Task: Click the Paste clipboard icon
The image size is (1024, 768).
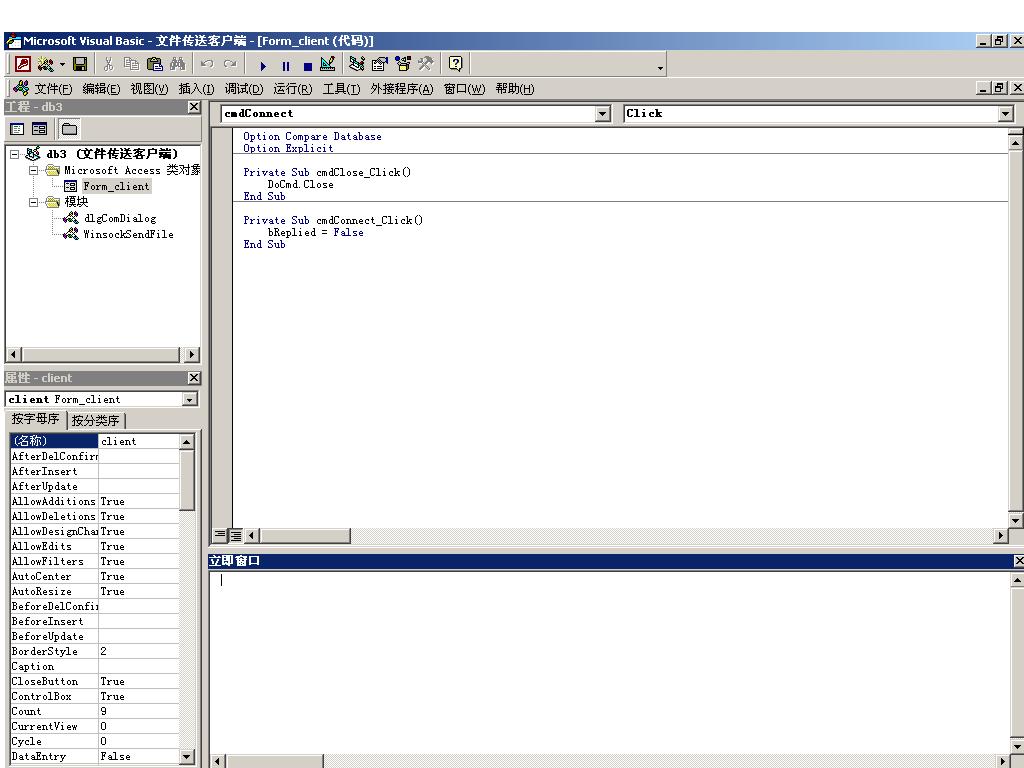Action: coord(154,64)
